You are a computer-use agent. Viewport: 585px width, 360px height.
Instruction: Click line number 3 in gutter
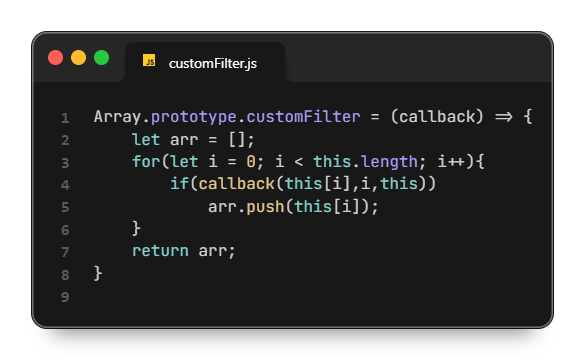tap(65, 163)
